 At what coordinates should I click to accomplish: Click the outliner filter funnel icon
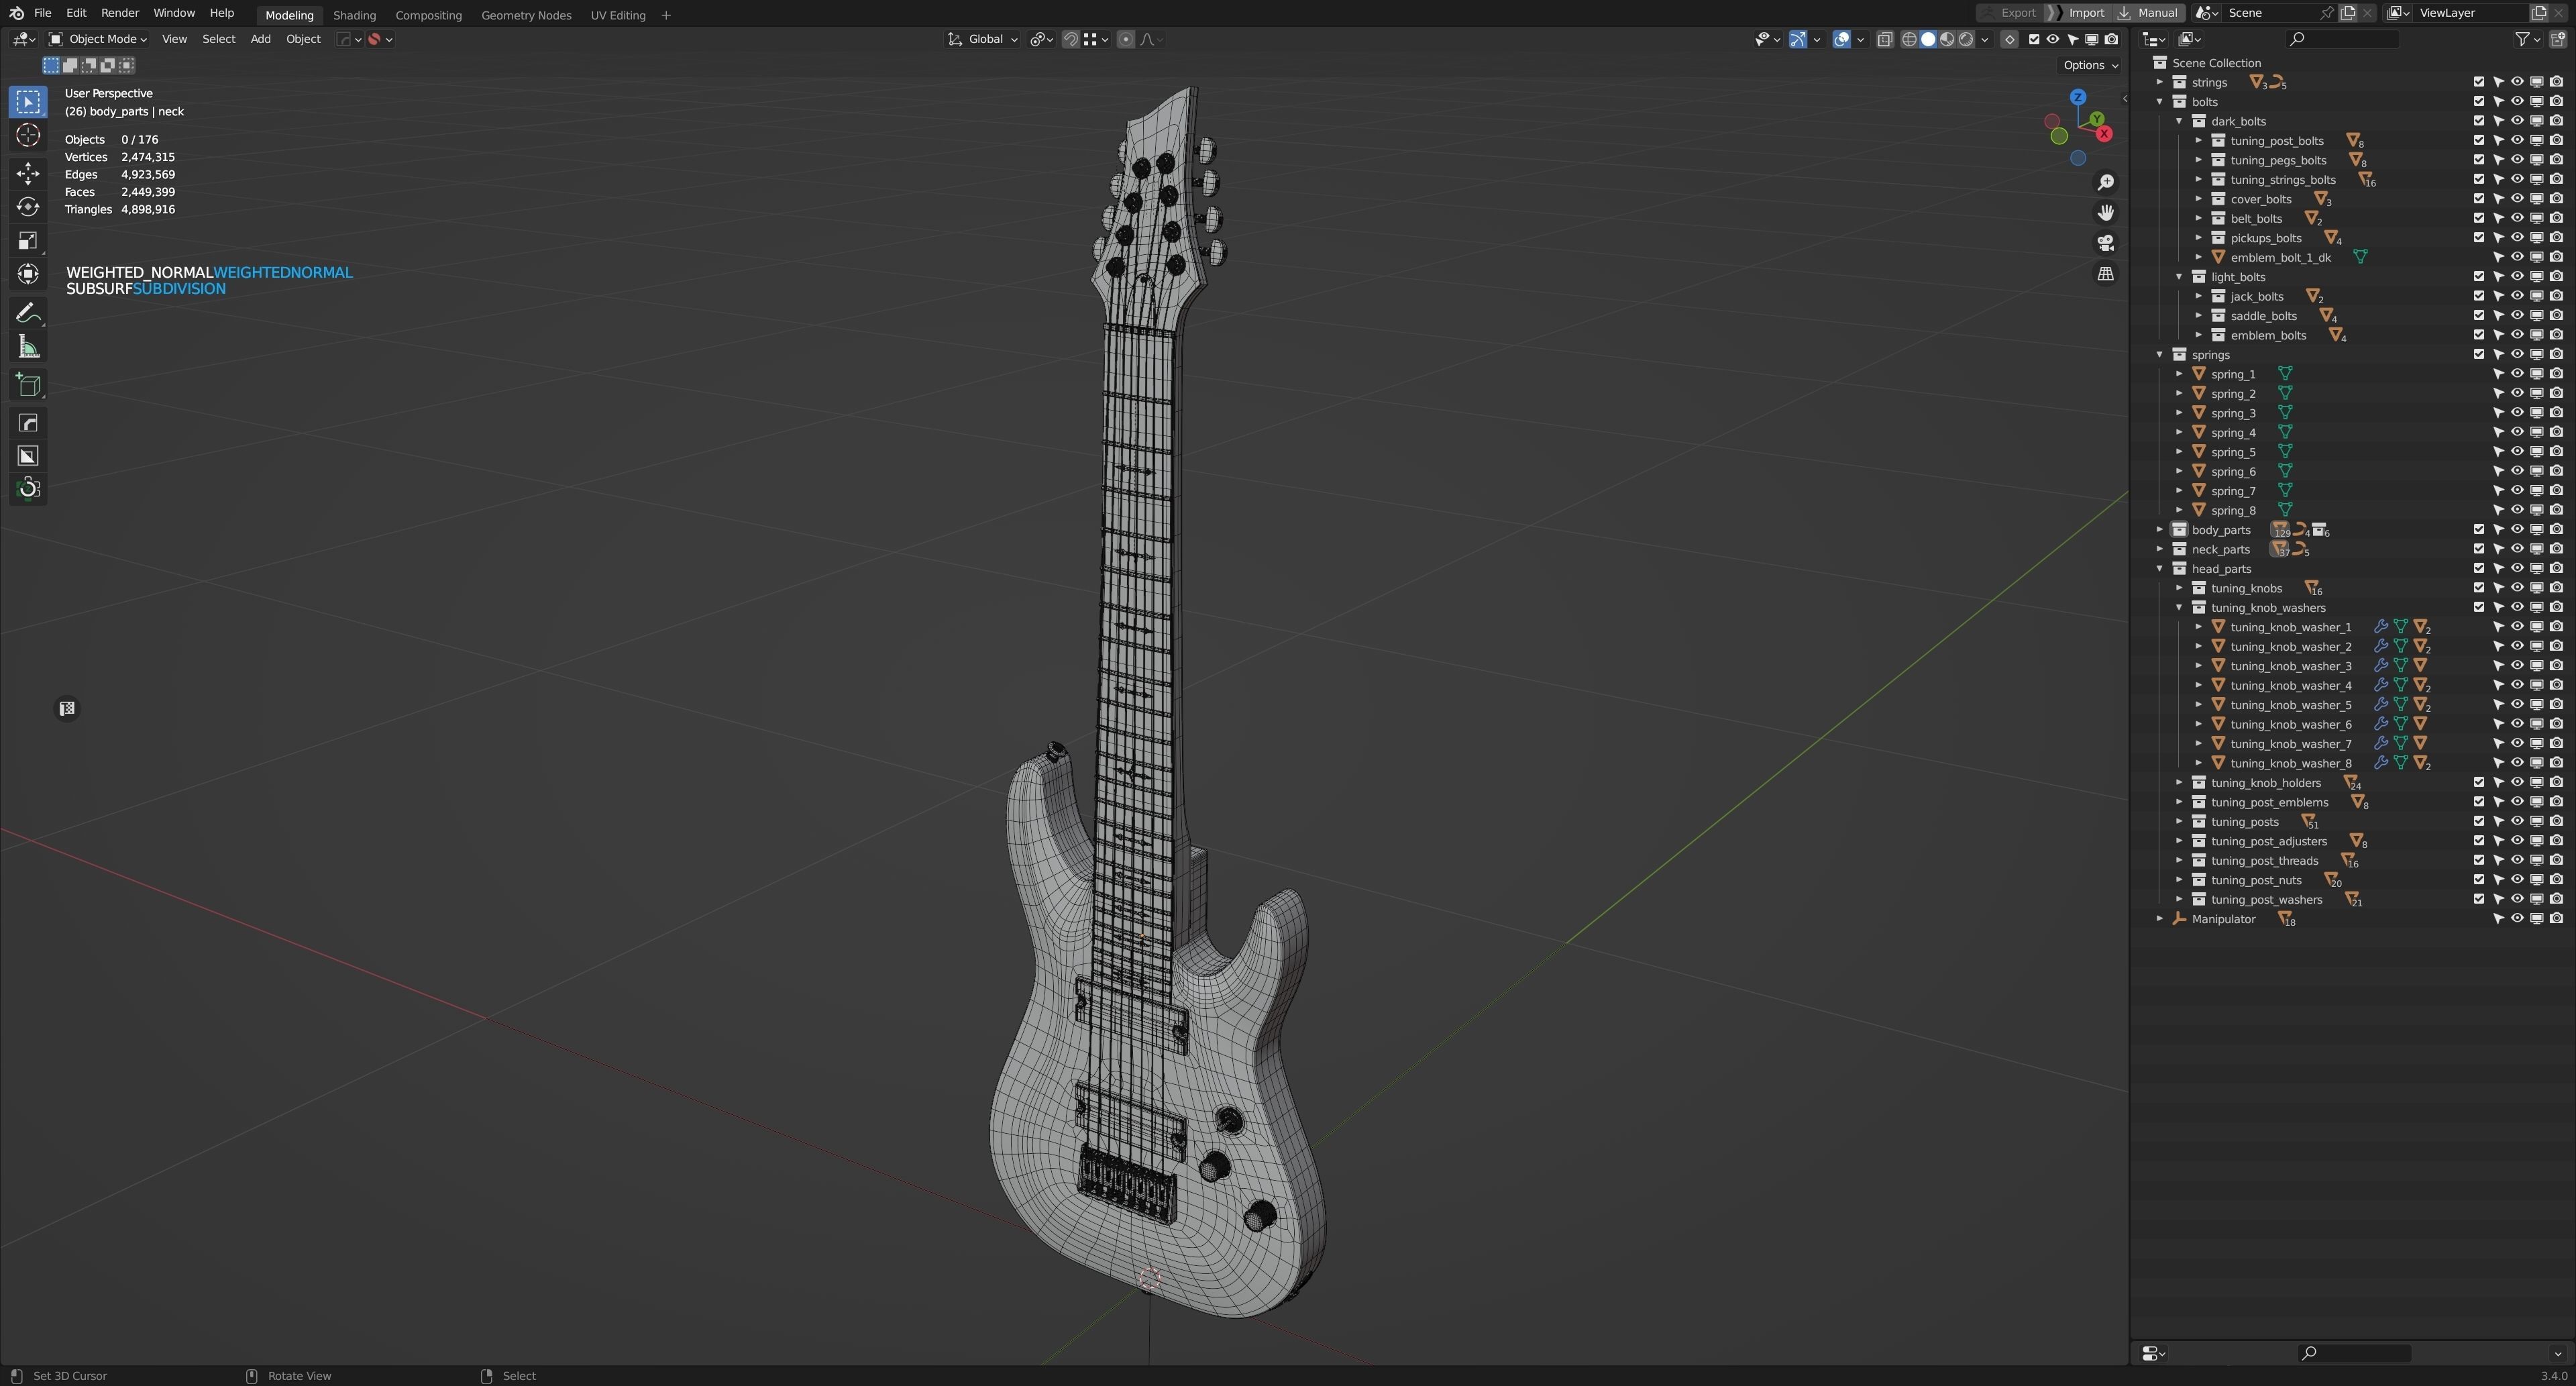(2522, 39)
